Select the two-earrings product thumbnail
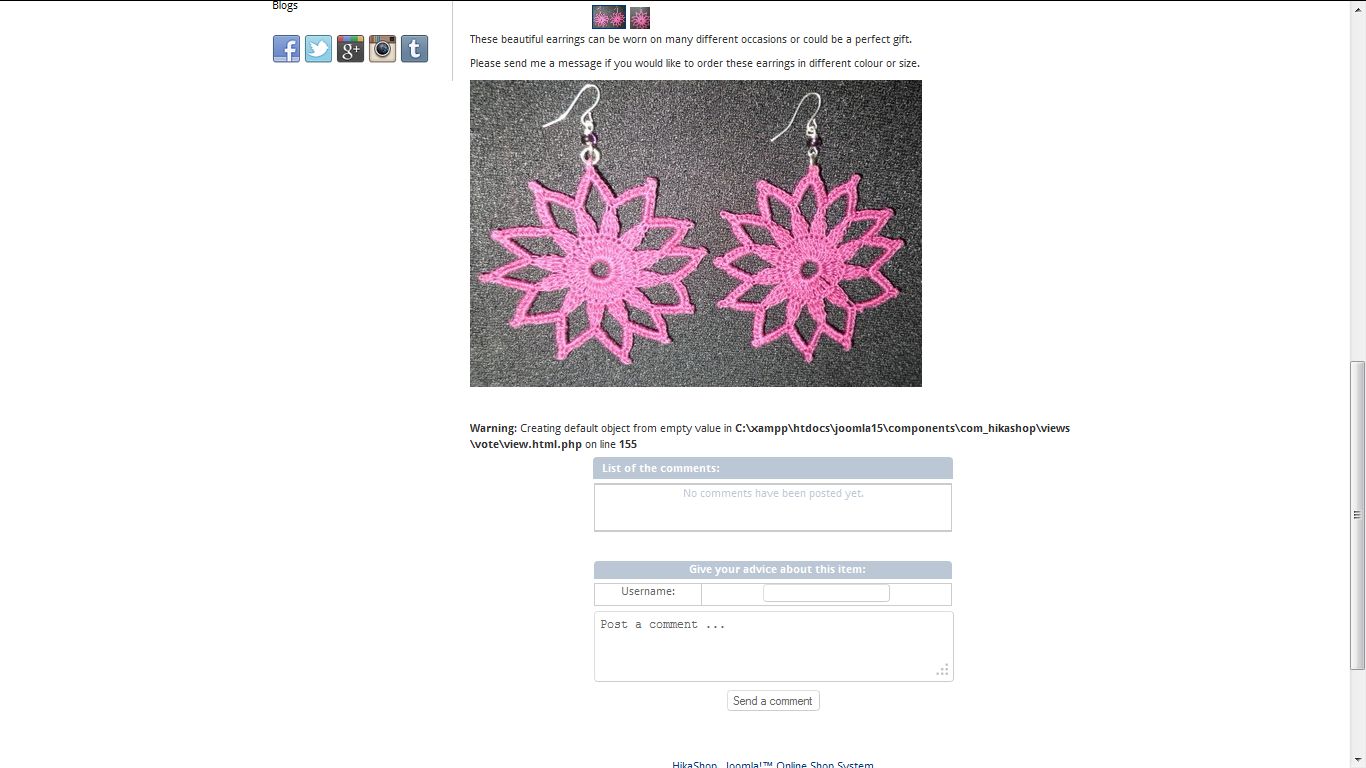 (x=609, y=17)
